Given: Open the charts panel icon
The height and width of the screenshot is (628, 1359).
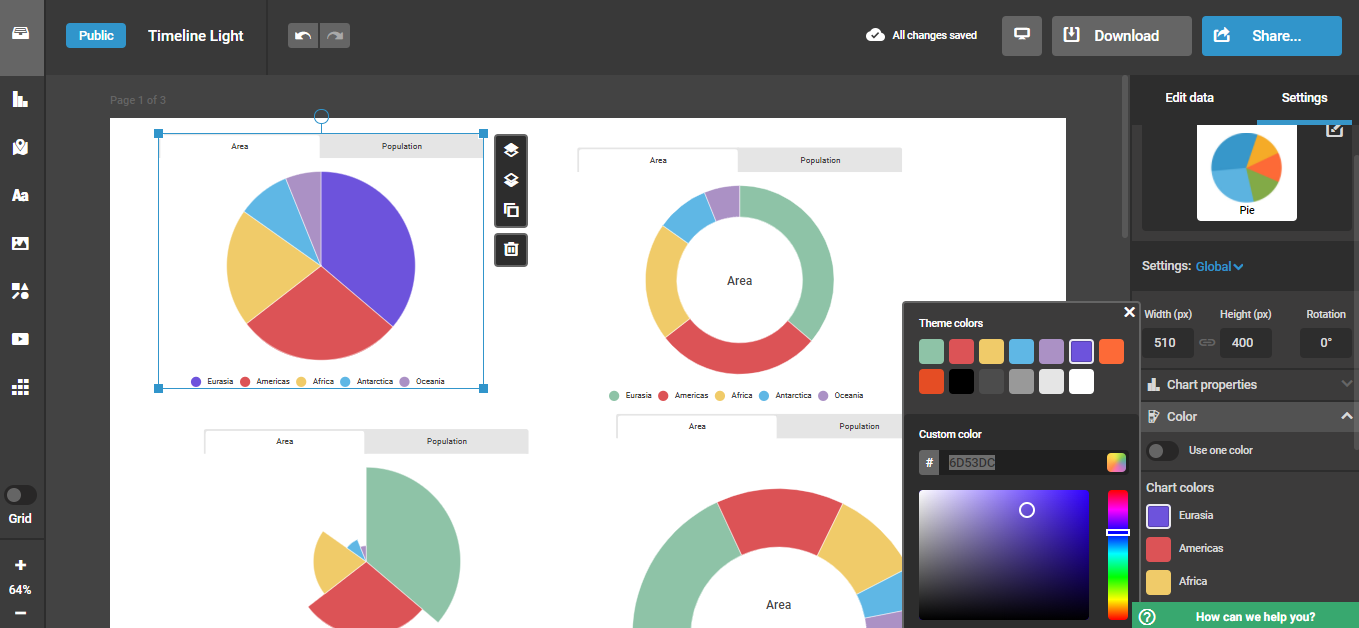Looking at the screenshot, I should click(x=20, y=99).
